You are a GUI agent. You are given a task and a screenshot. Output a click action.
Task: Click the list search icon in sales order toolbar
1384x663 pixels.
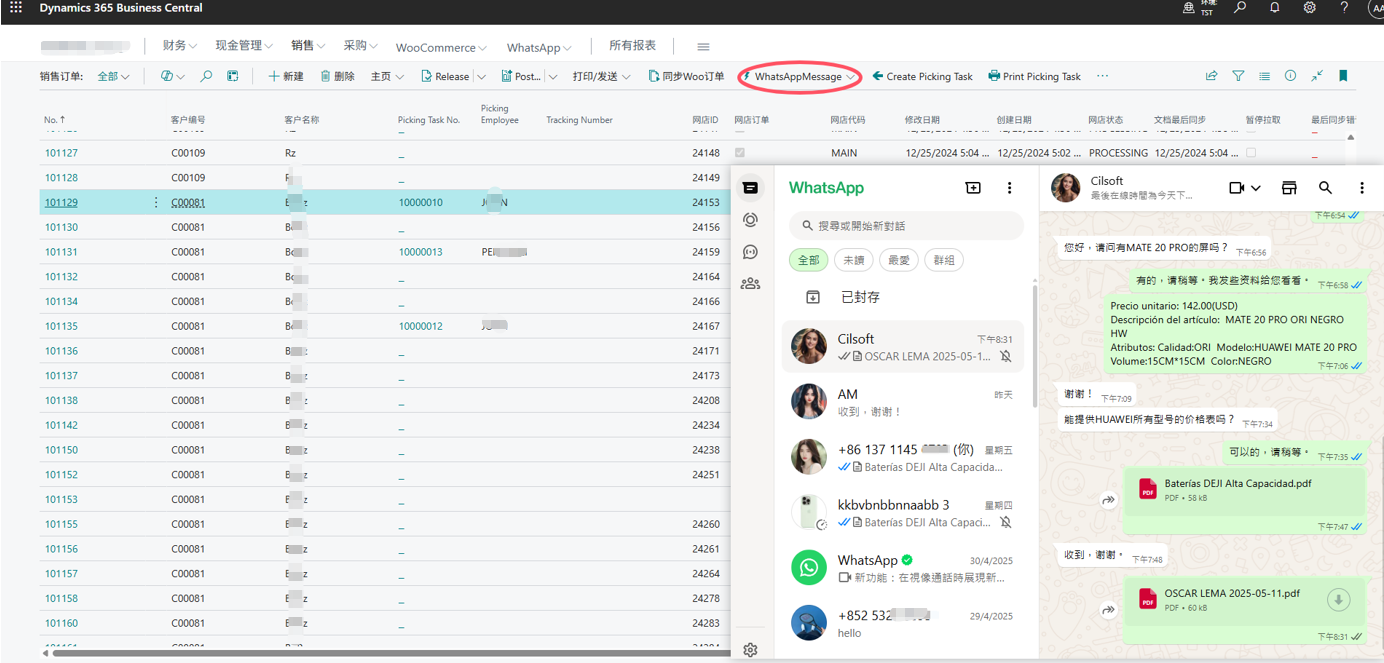click(206, 76)
